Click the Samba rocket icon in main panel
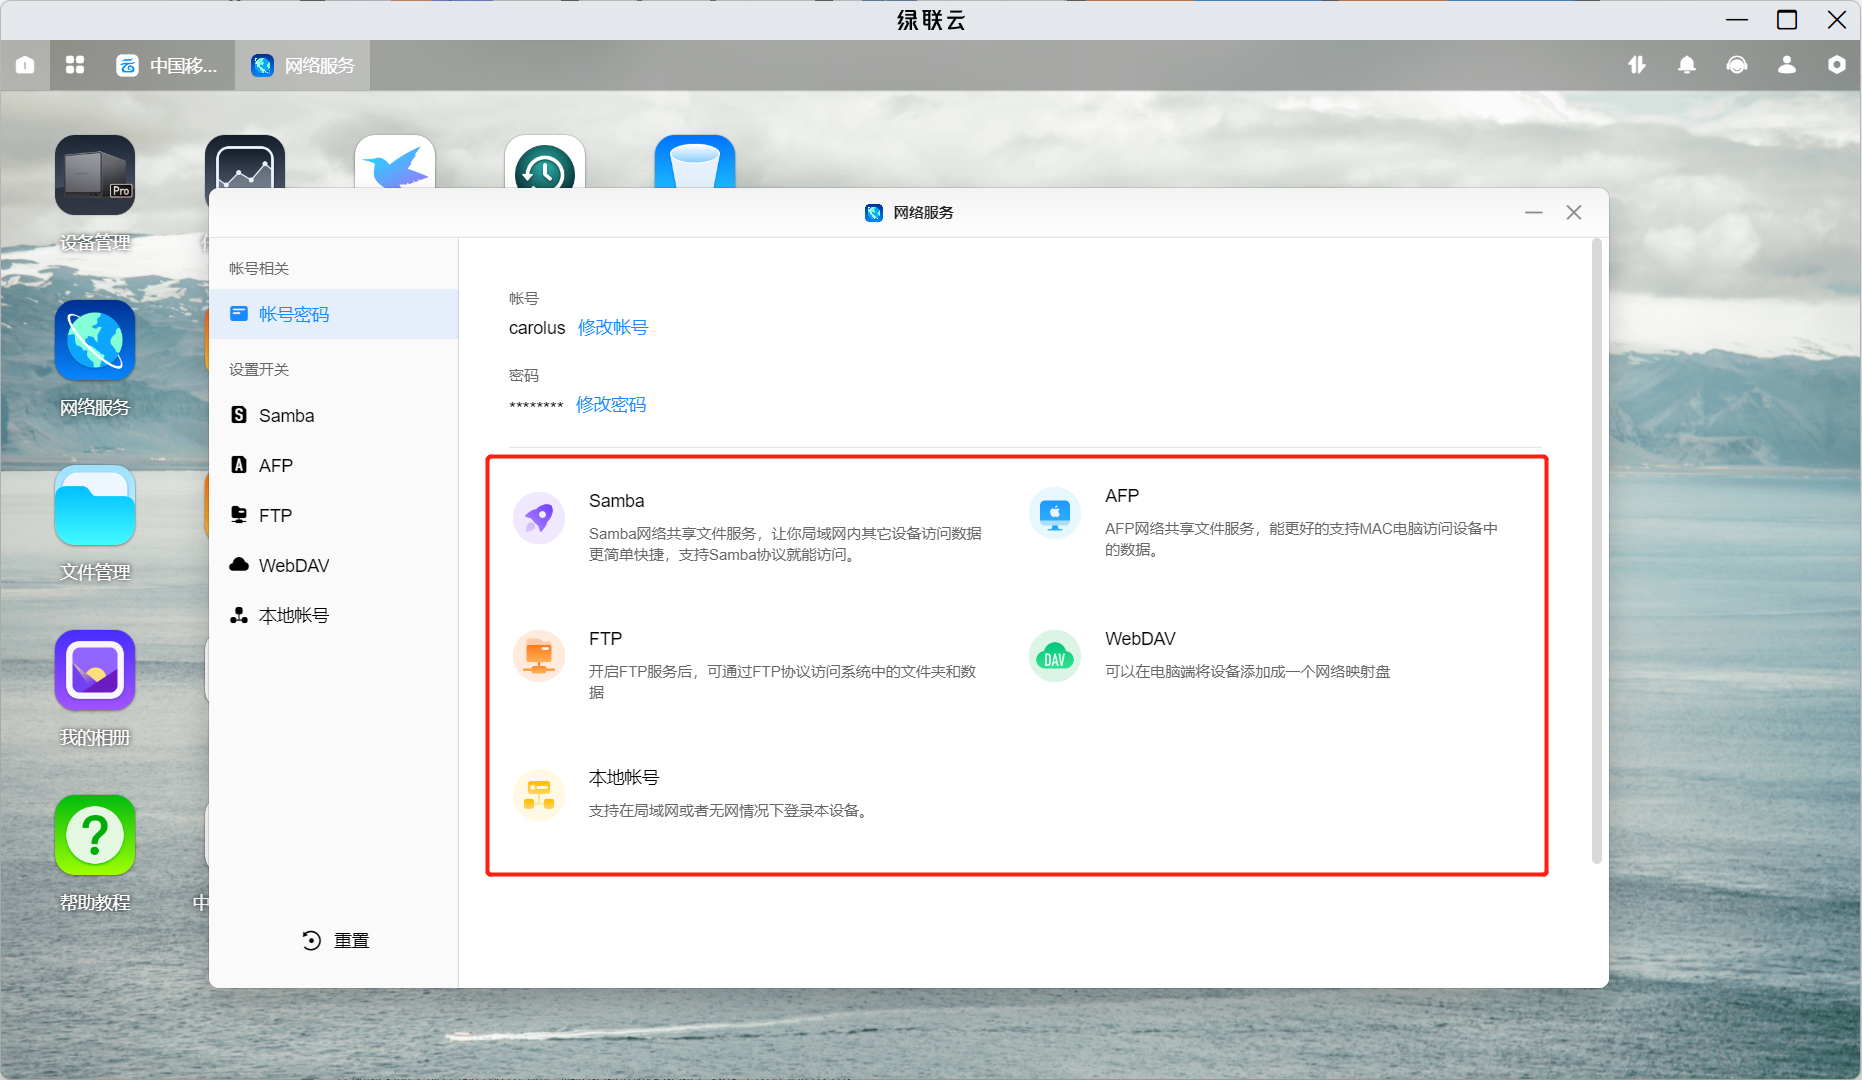The image size is (1862, 1080). click(539, 518)
